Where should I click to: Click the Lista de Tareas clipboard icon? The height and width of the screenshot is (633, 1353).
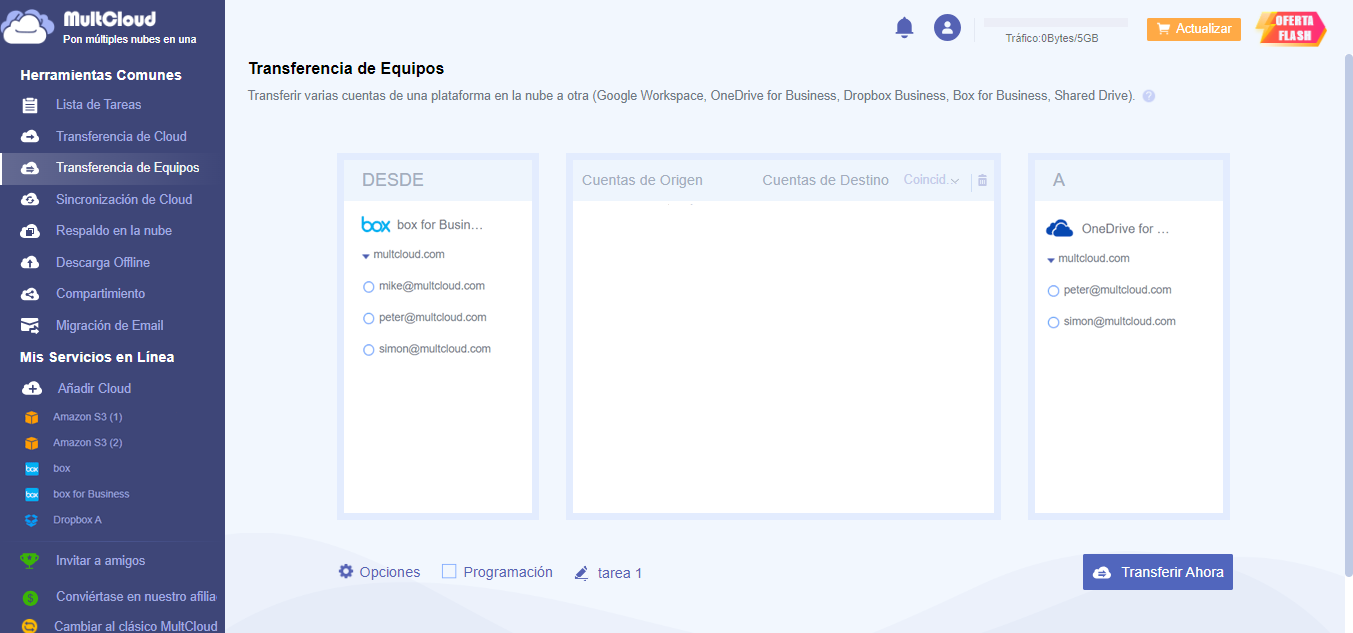30,105
